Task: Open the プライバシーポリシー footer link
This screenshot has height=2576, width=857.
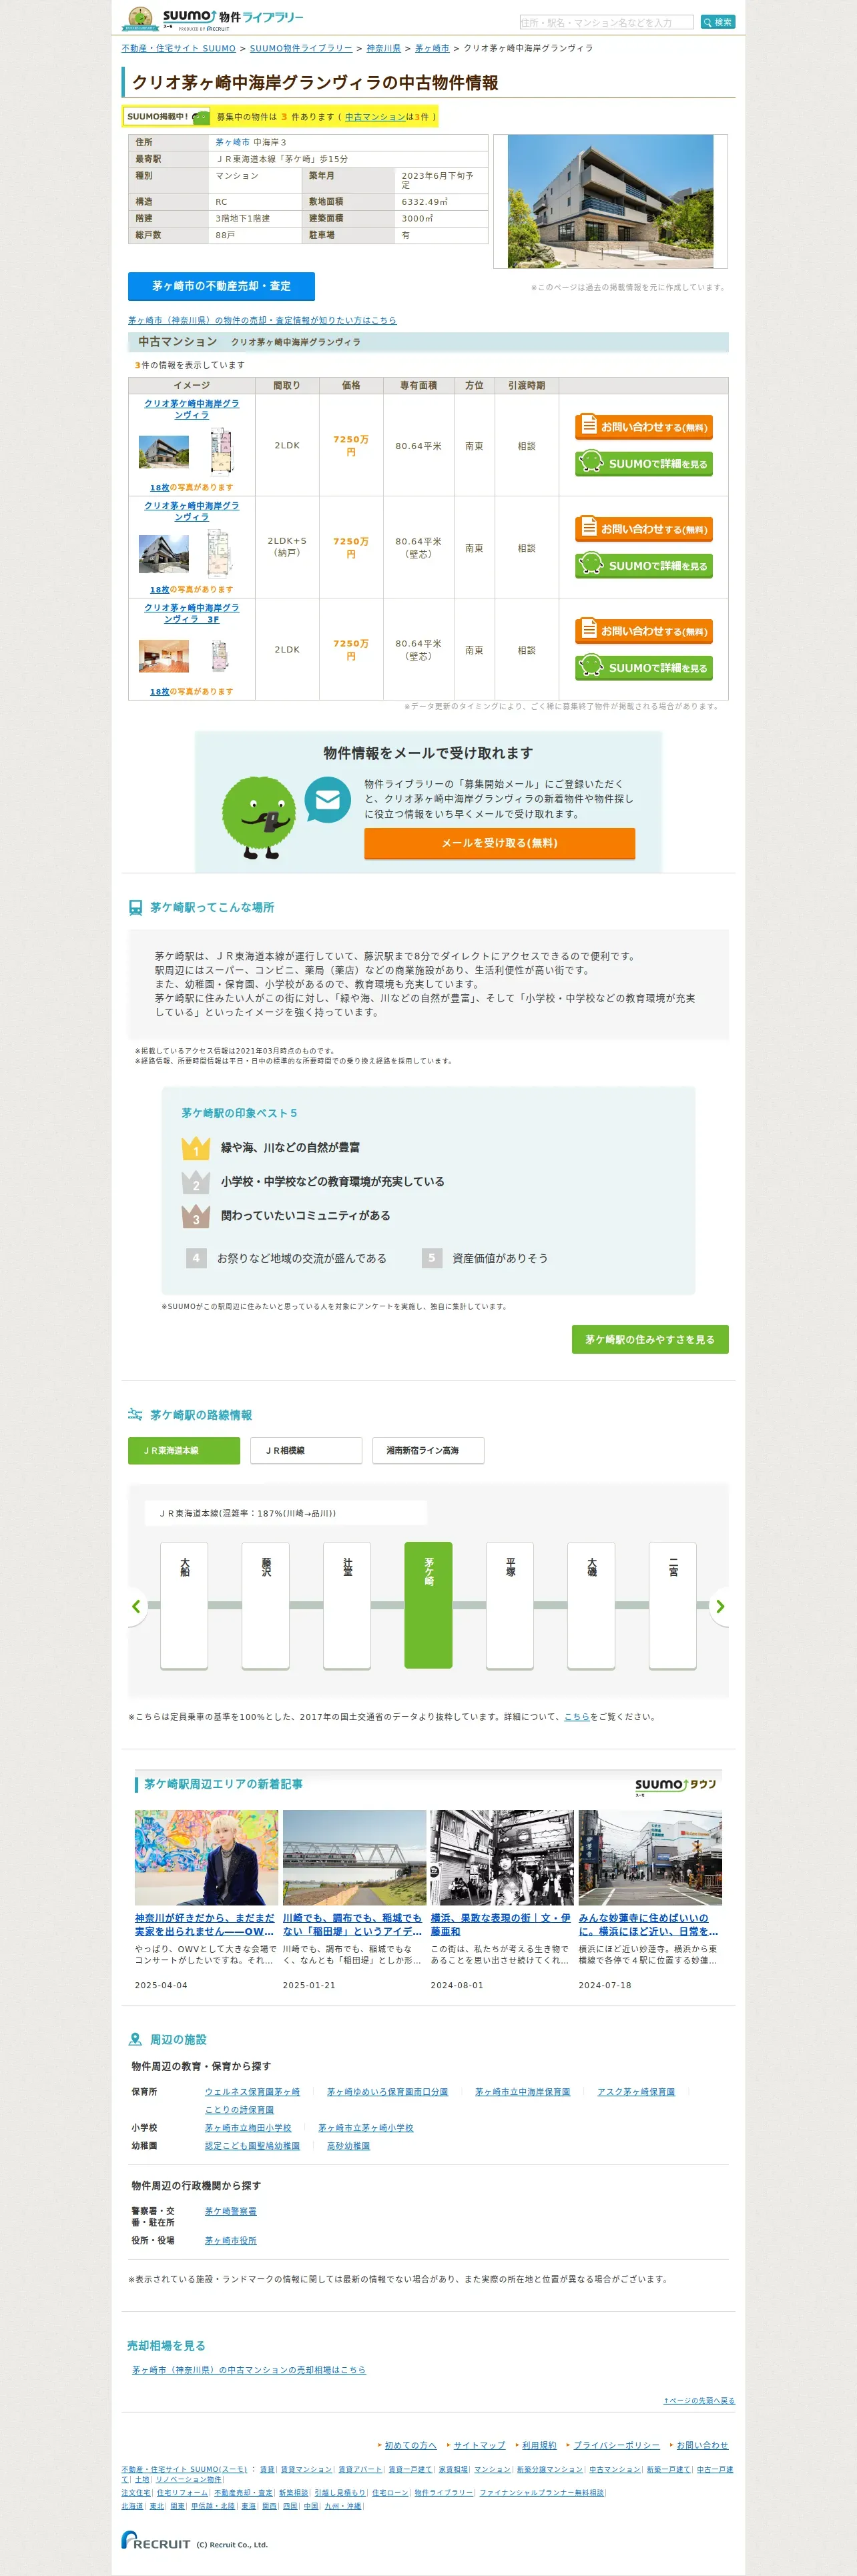Action: coord(616,2445)
